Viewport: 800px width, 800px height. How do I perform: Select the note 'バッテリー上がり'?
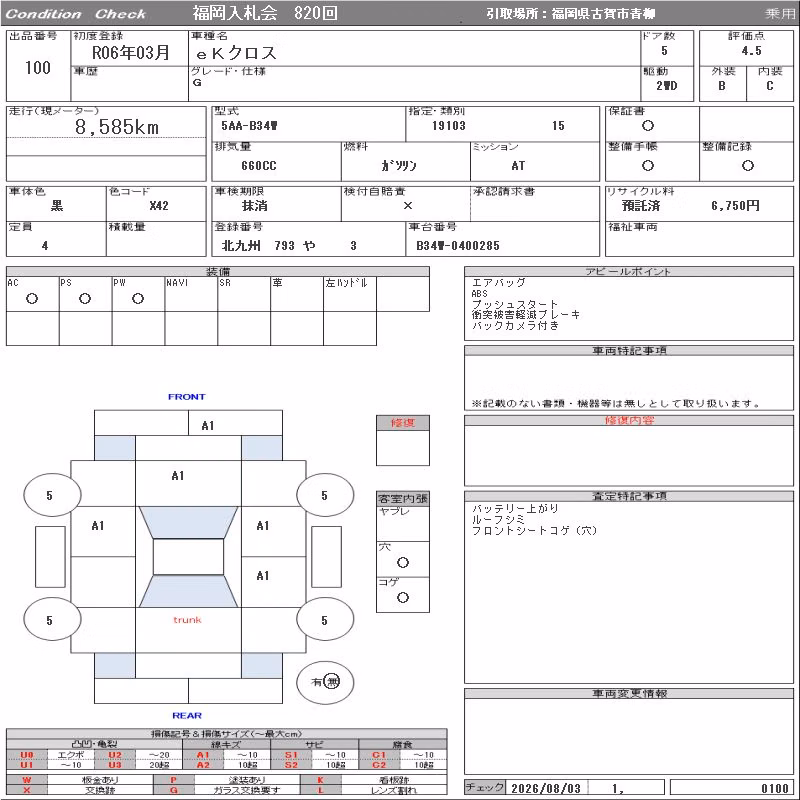click(x=515, y=509)
